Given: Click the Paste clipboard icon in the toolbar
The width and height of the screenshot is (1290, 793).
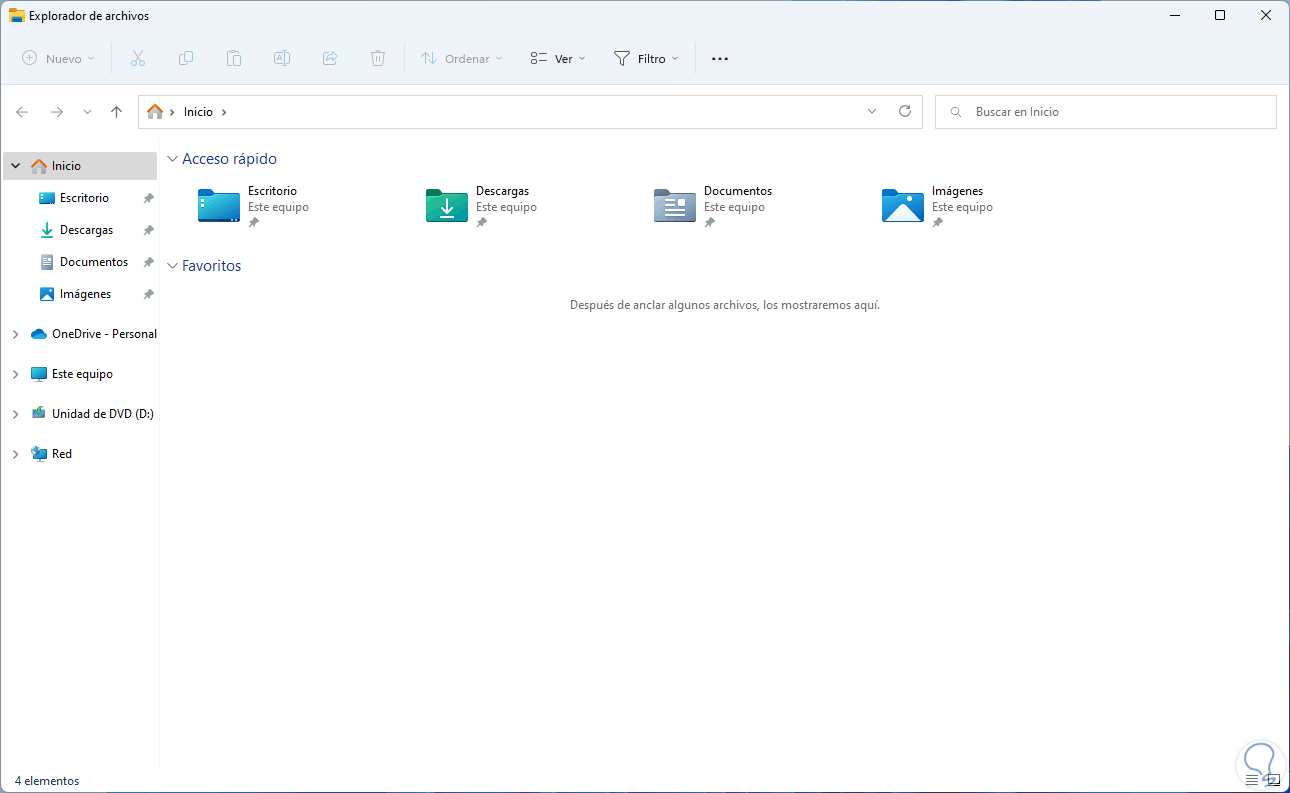Looking at the screenshot, I should (234, 59).
